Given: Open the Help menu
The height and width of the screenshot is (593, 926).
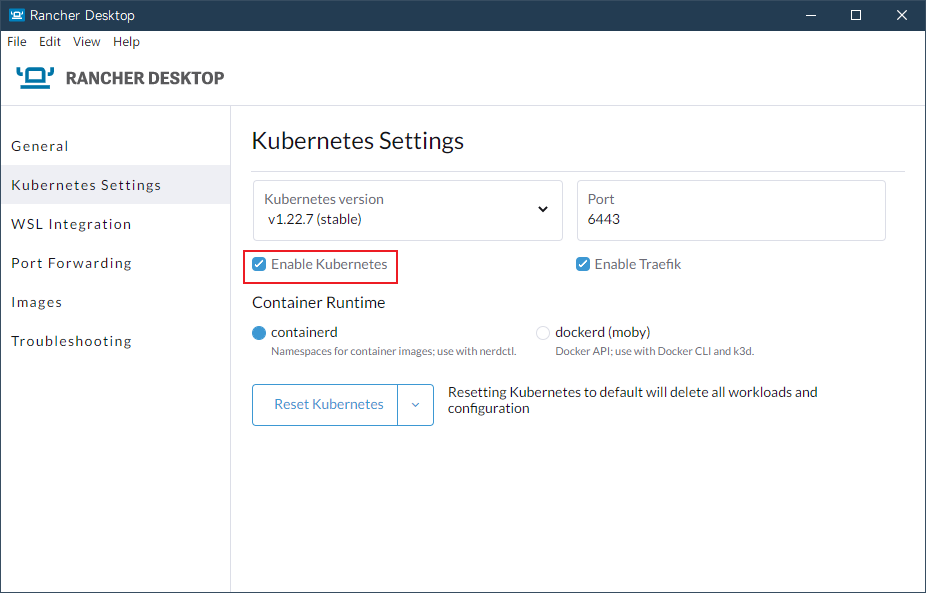Looking at the screenshot, I should (126, 42).
